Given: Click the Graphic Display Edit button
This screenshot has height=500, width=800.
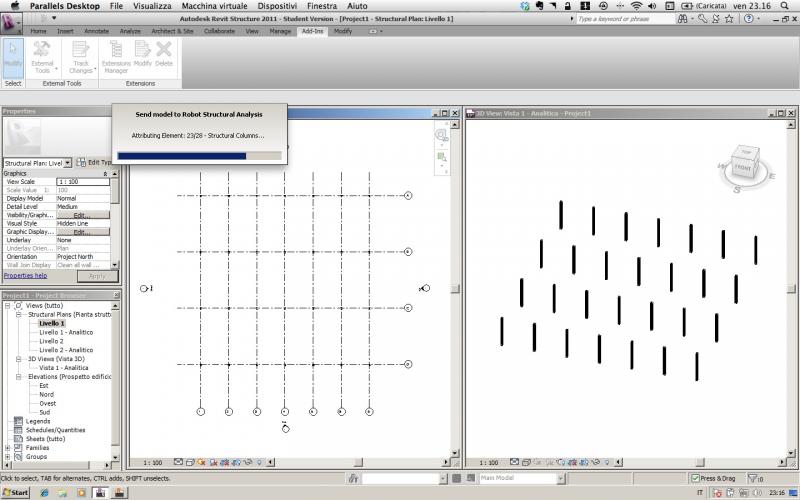Looking at the screenshot, I should (x=83, y=232).
